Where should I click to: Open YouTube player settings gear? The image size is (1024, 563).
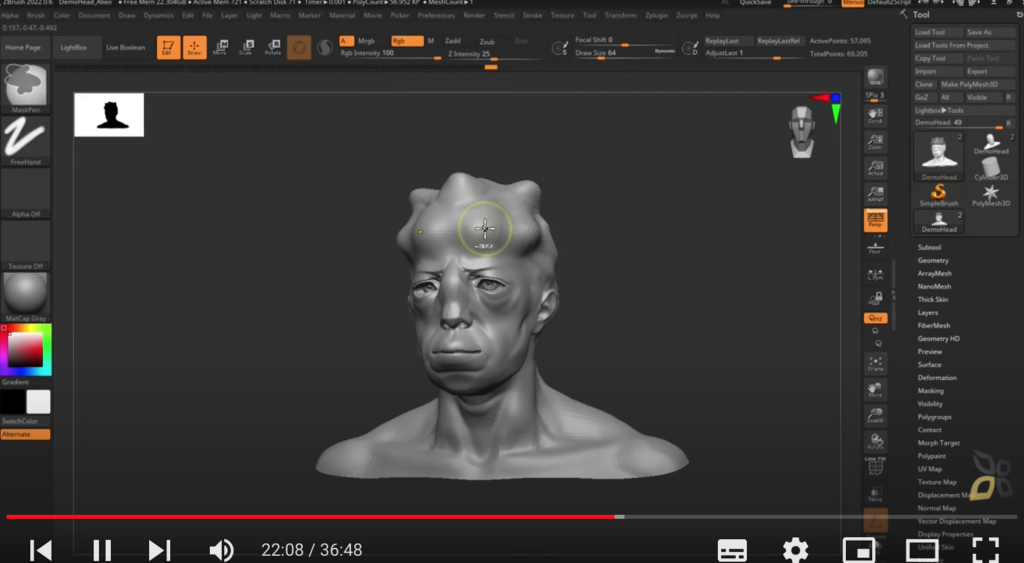pyautogui.click(x=795, y=550)
